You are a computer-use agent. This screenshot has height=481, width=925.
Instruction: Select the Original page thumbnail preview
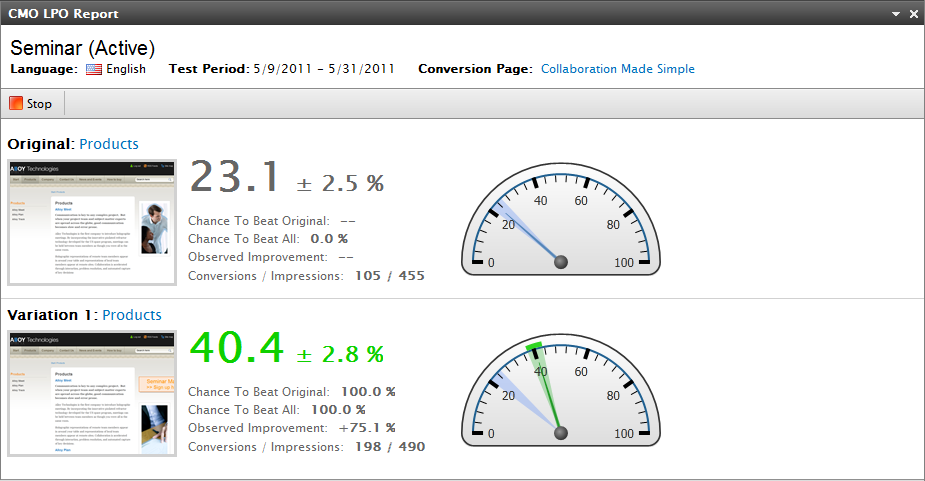tap(92, 222)
